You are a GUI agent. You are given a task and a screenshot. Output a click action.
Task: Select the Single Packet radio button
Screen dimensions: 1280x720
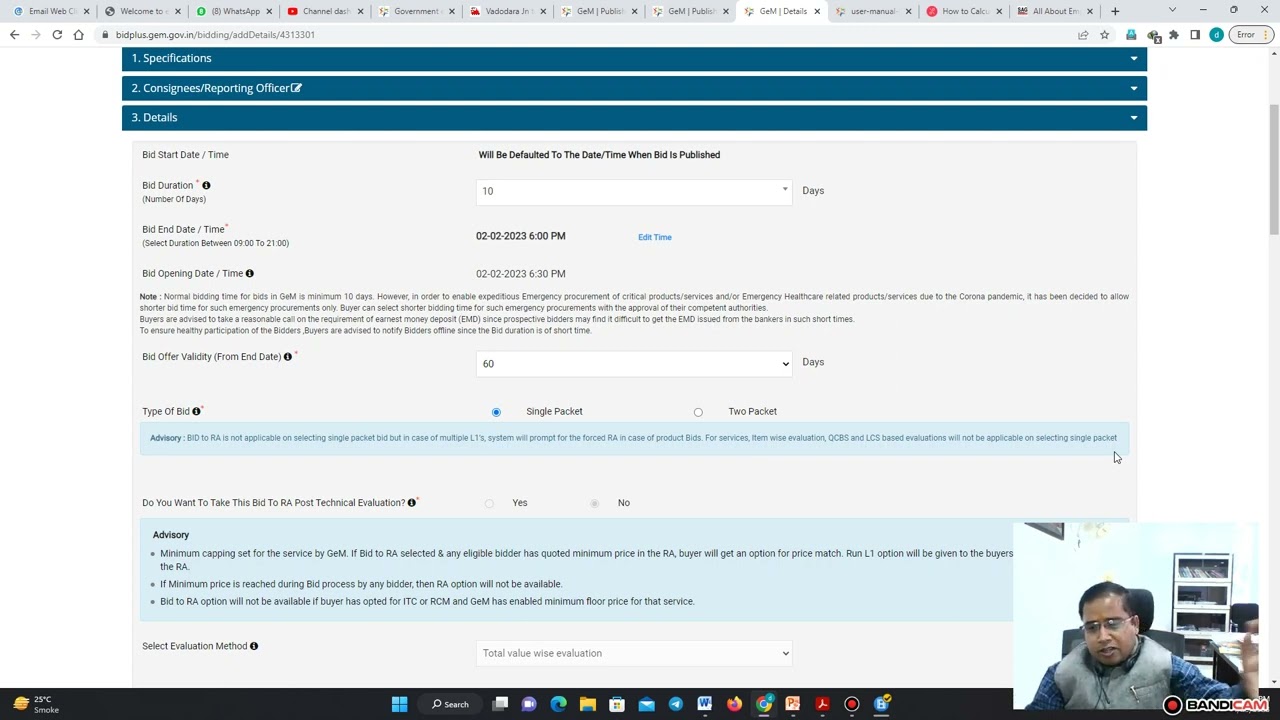(x=496, y=412)
